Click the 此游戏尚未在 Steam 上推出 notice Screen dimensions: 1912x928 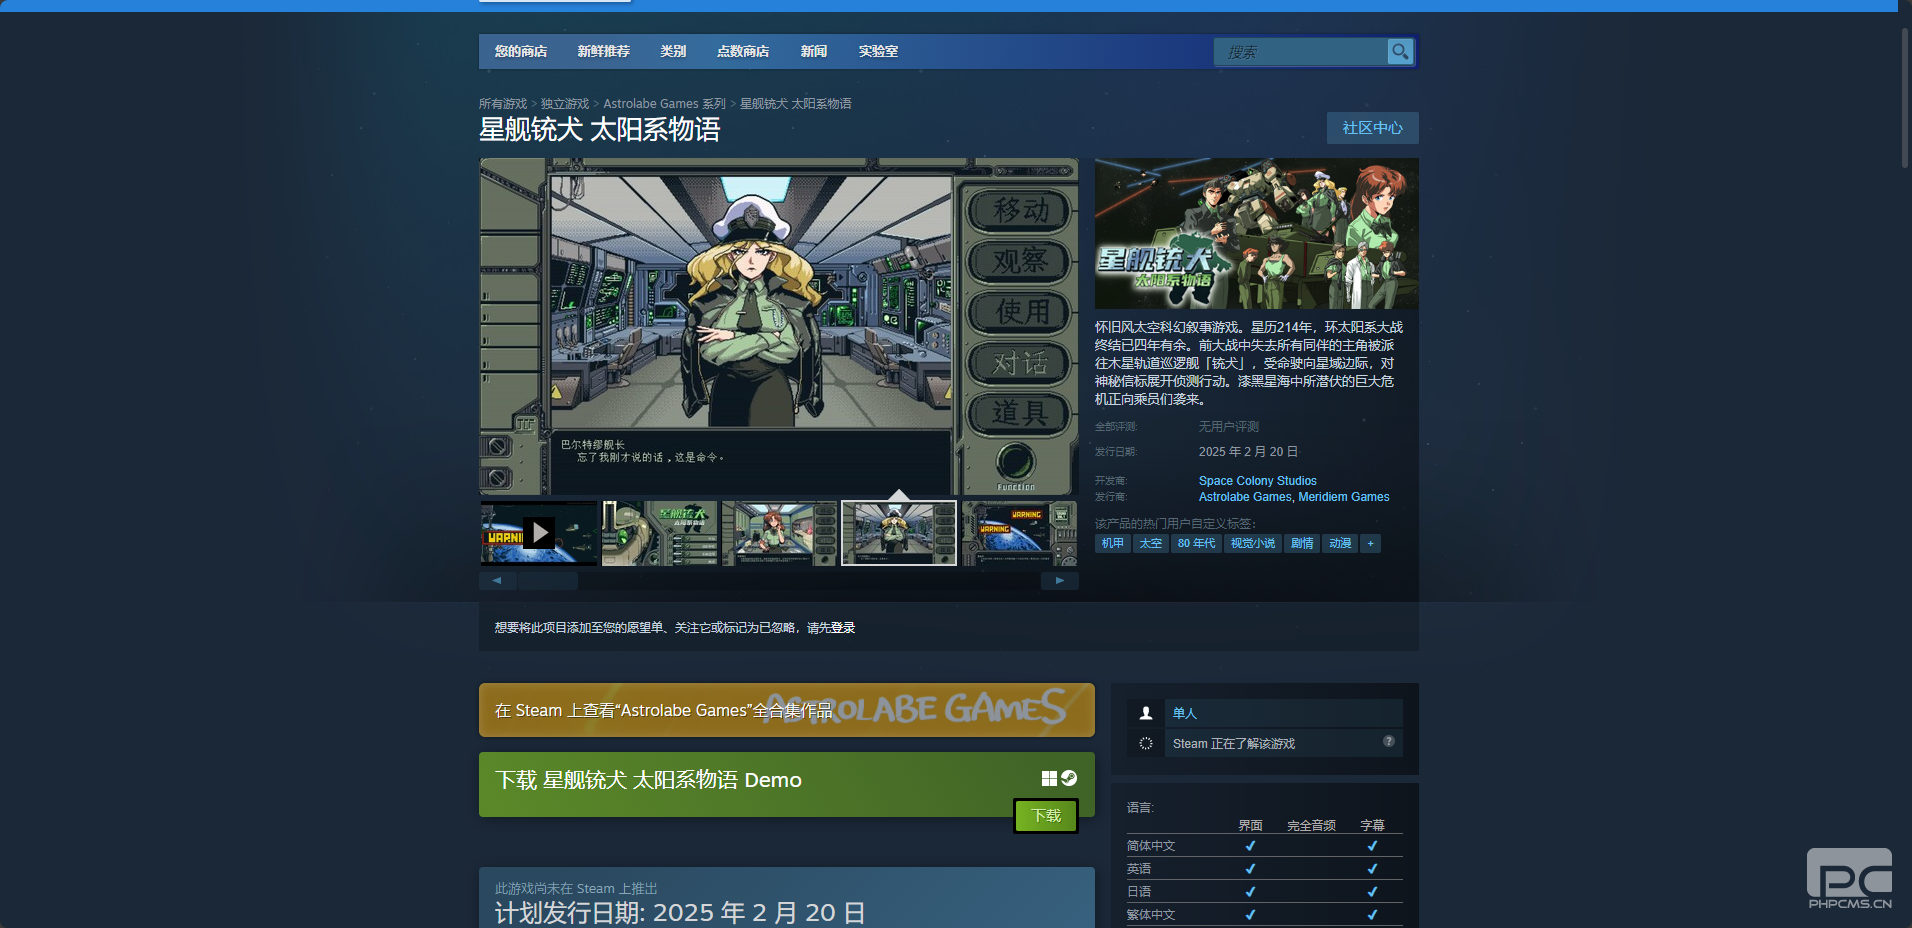pos(576,889)
